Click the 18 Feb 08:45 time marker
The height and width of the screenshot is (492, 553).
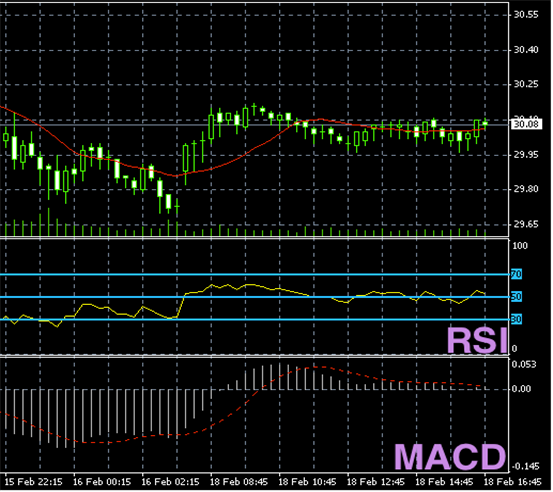click(240, 482)
